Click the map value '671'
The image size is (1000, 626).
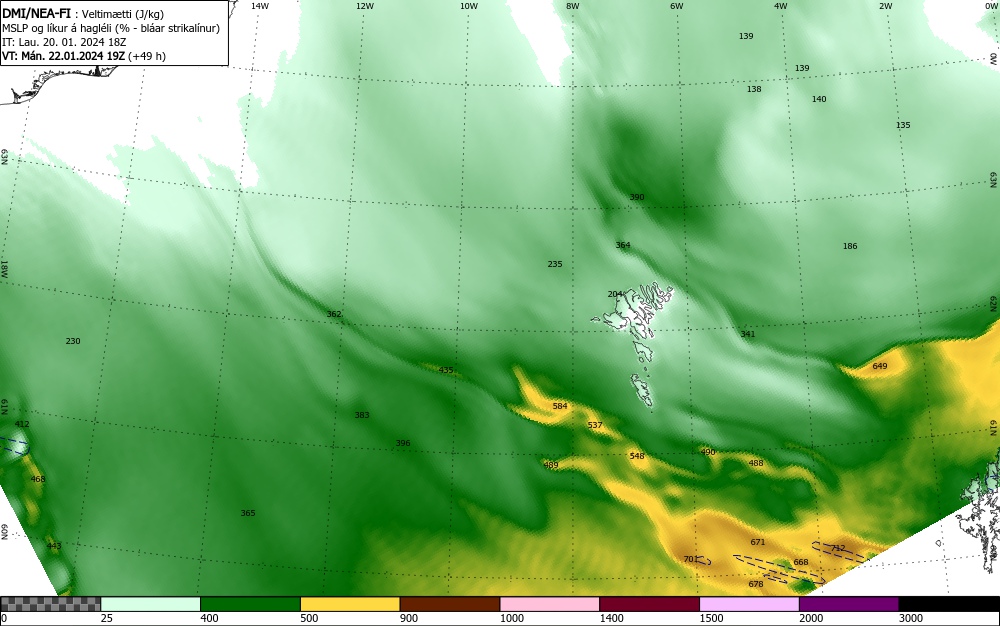point(758,542)
